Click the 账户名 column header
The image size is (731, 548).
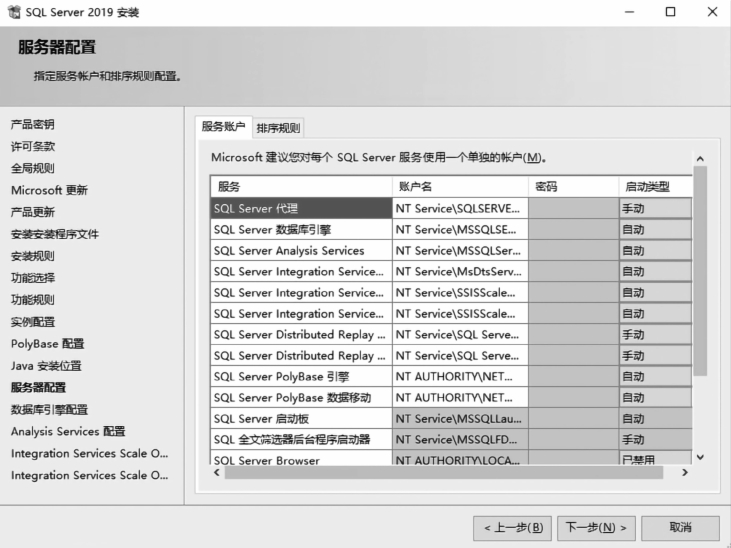[460, 187]
